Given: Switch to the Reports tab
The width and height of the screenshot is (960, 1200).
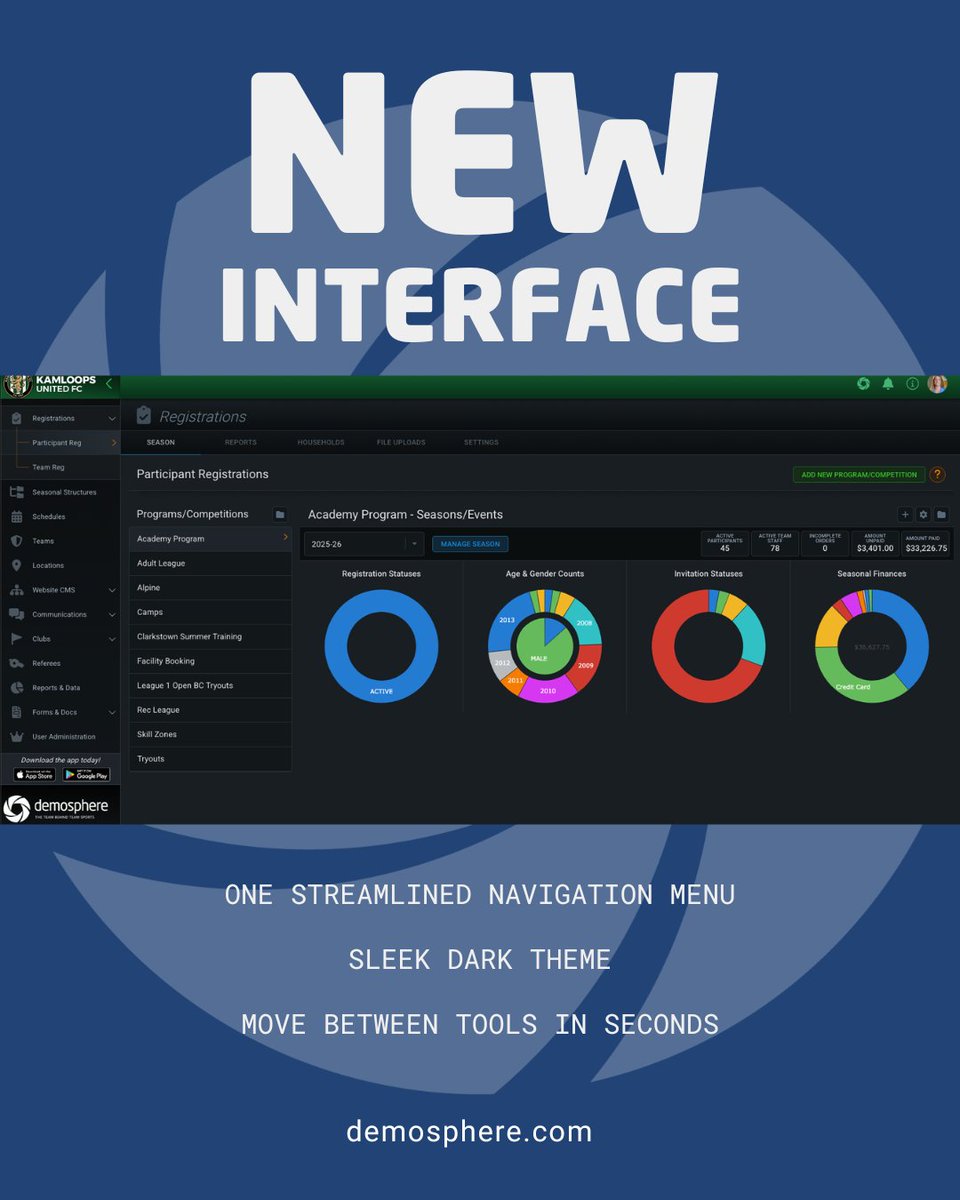Looking at the screenshot, I should tap(240, 442).
